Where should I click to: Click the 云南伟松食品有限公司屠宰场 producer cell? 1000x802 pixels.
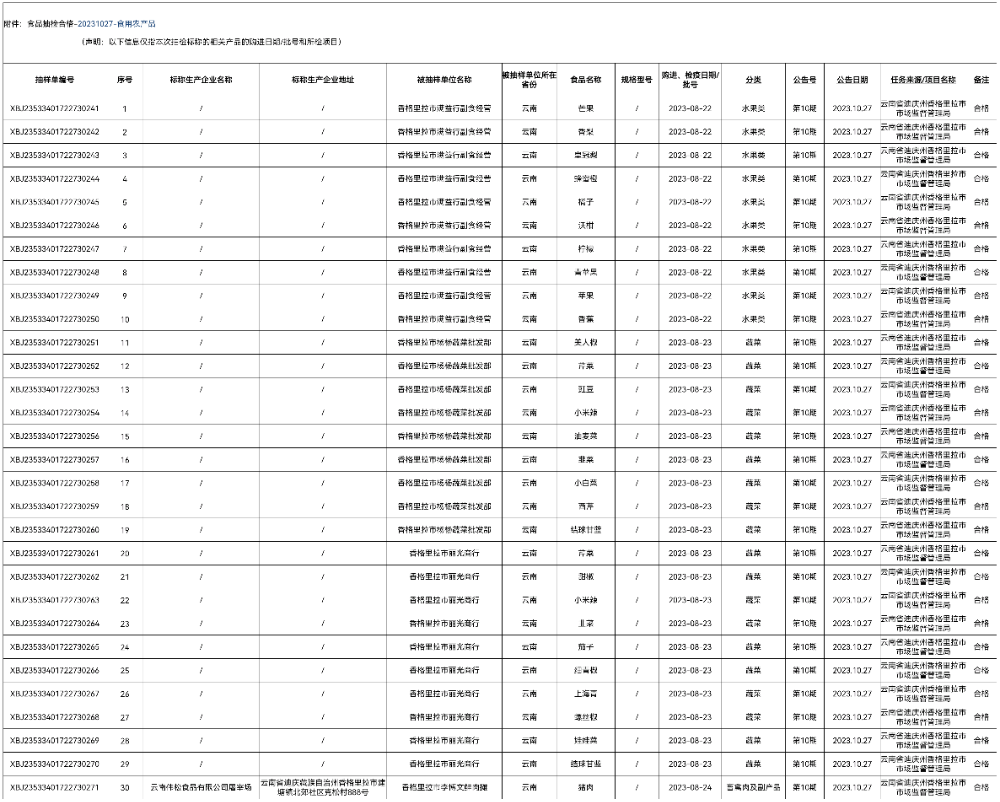(x=201, y=787)
